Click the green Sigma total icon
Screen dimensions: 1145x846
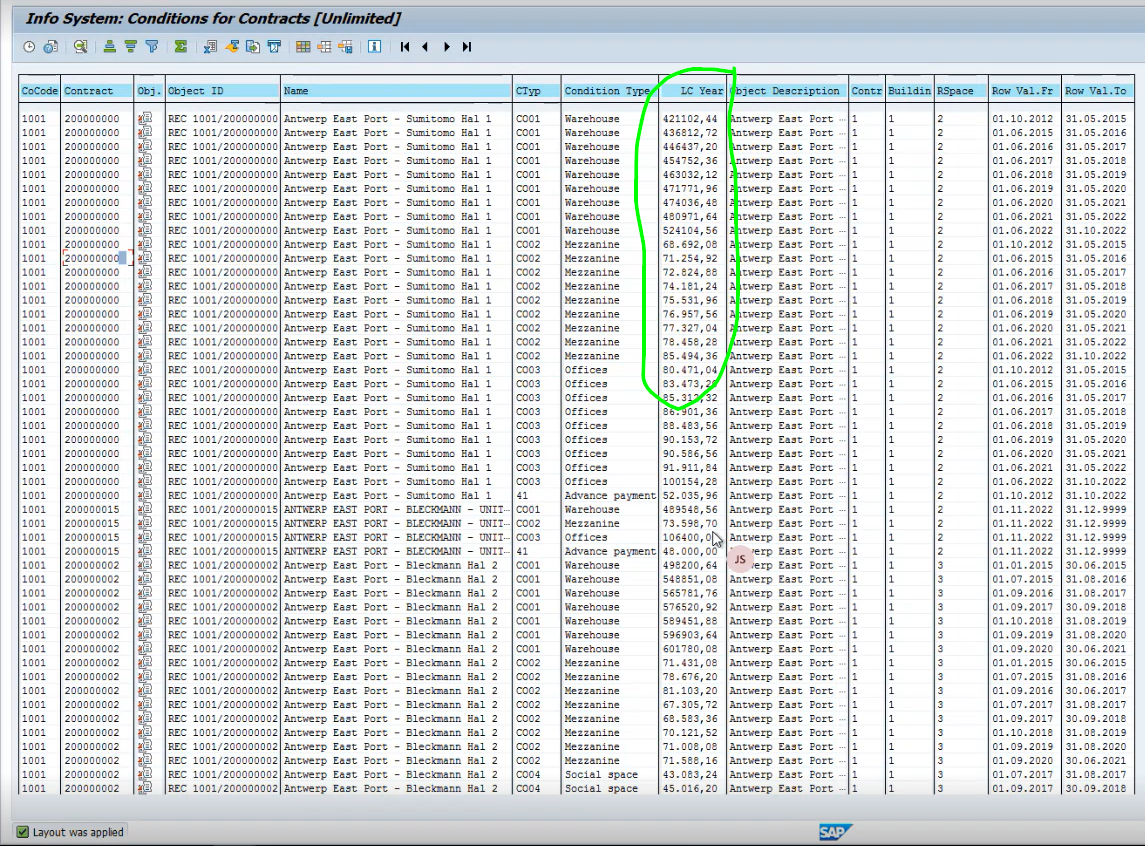[x=180, y=47]
